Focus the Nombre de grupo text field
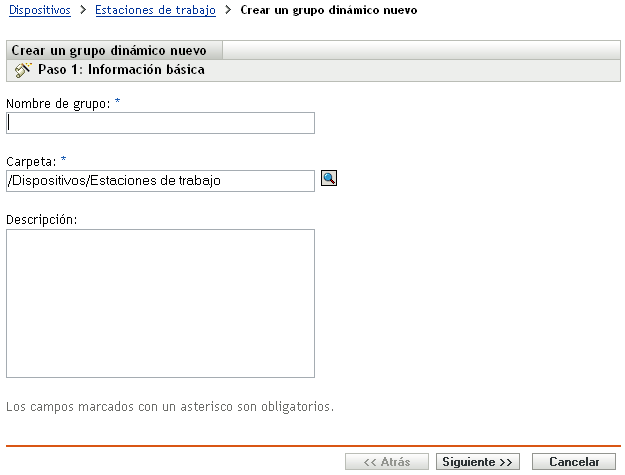 click(x=160, y=123)
